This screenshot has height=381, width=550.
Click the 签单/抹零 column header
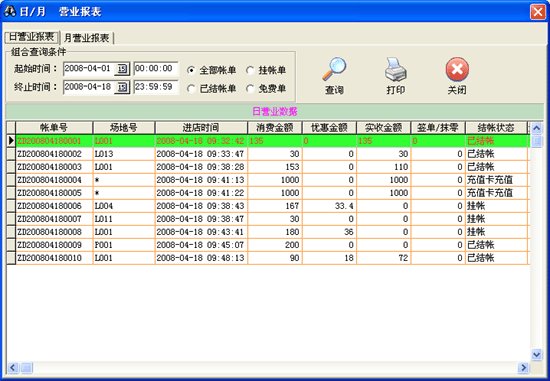pos(438,128)
